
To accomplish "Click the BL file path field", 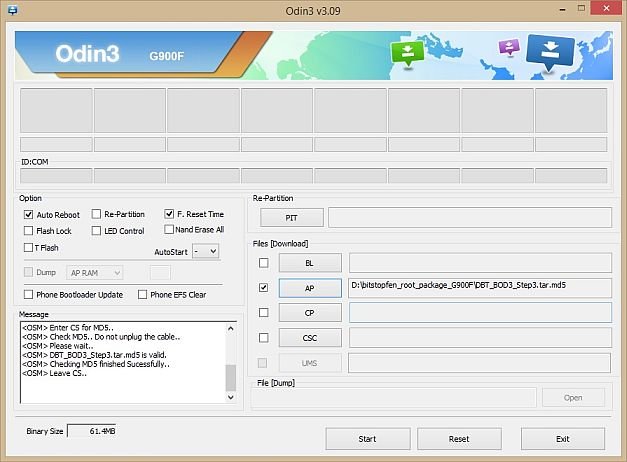I will click(480, 263).
